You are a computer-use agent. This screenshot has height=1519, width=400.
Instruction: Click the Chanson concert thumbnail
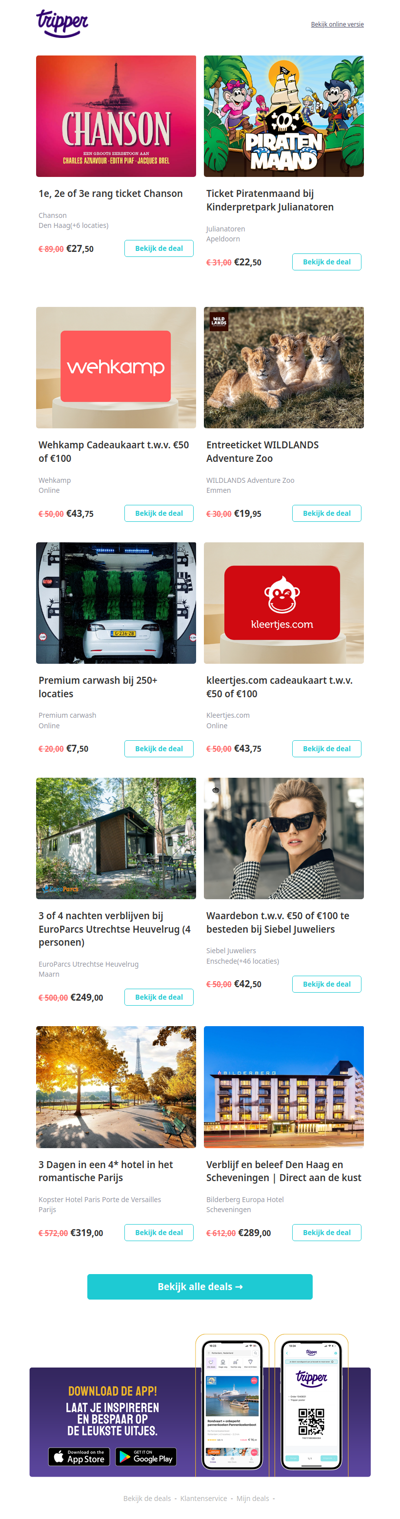(x=116, y=116)
